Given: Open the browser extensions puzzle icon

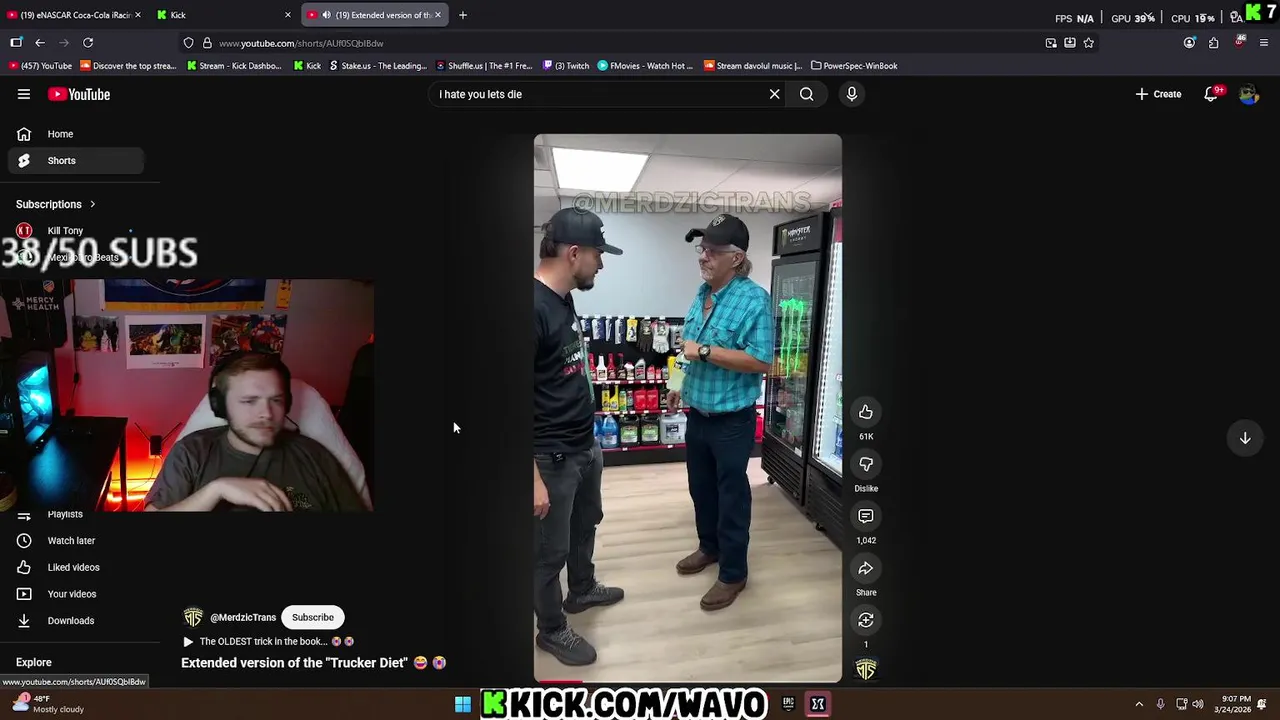Looking at the screenshot, I should click(1213, 43).
